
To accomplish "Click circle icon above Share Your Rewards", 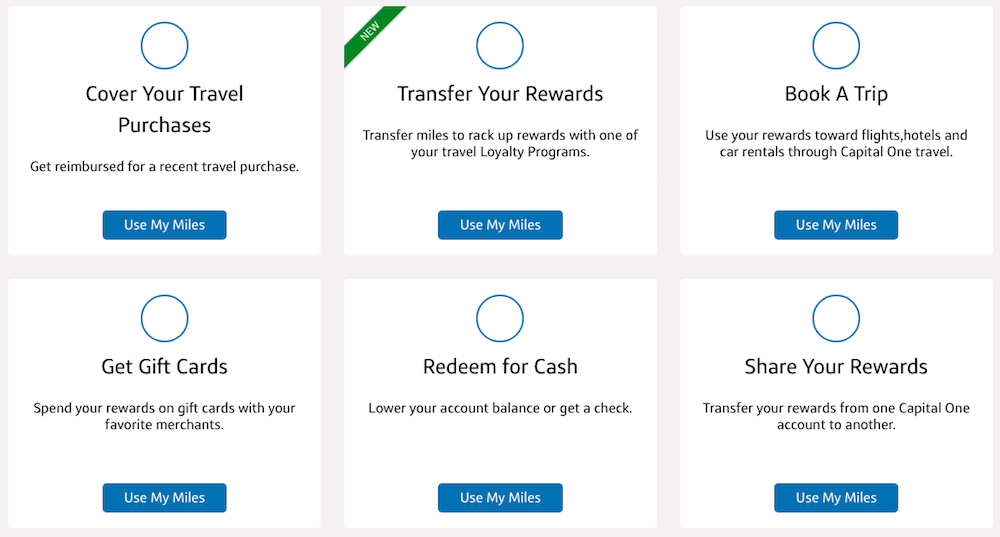I will point(836,318).
